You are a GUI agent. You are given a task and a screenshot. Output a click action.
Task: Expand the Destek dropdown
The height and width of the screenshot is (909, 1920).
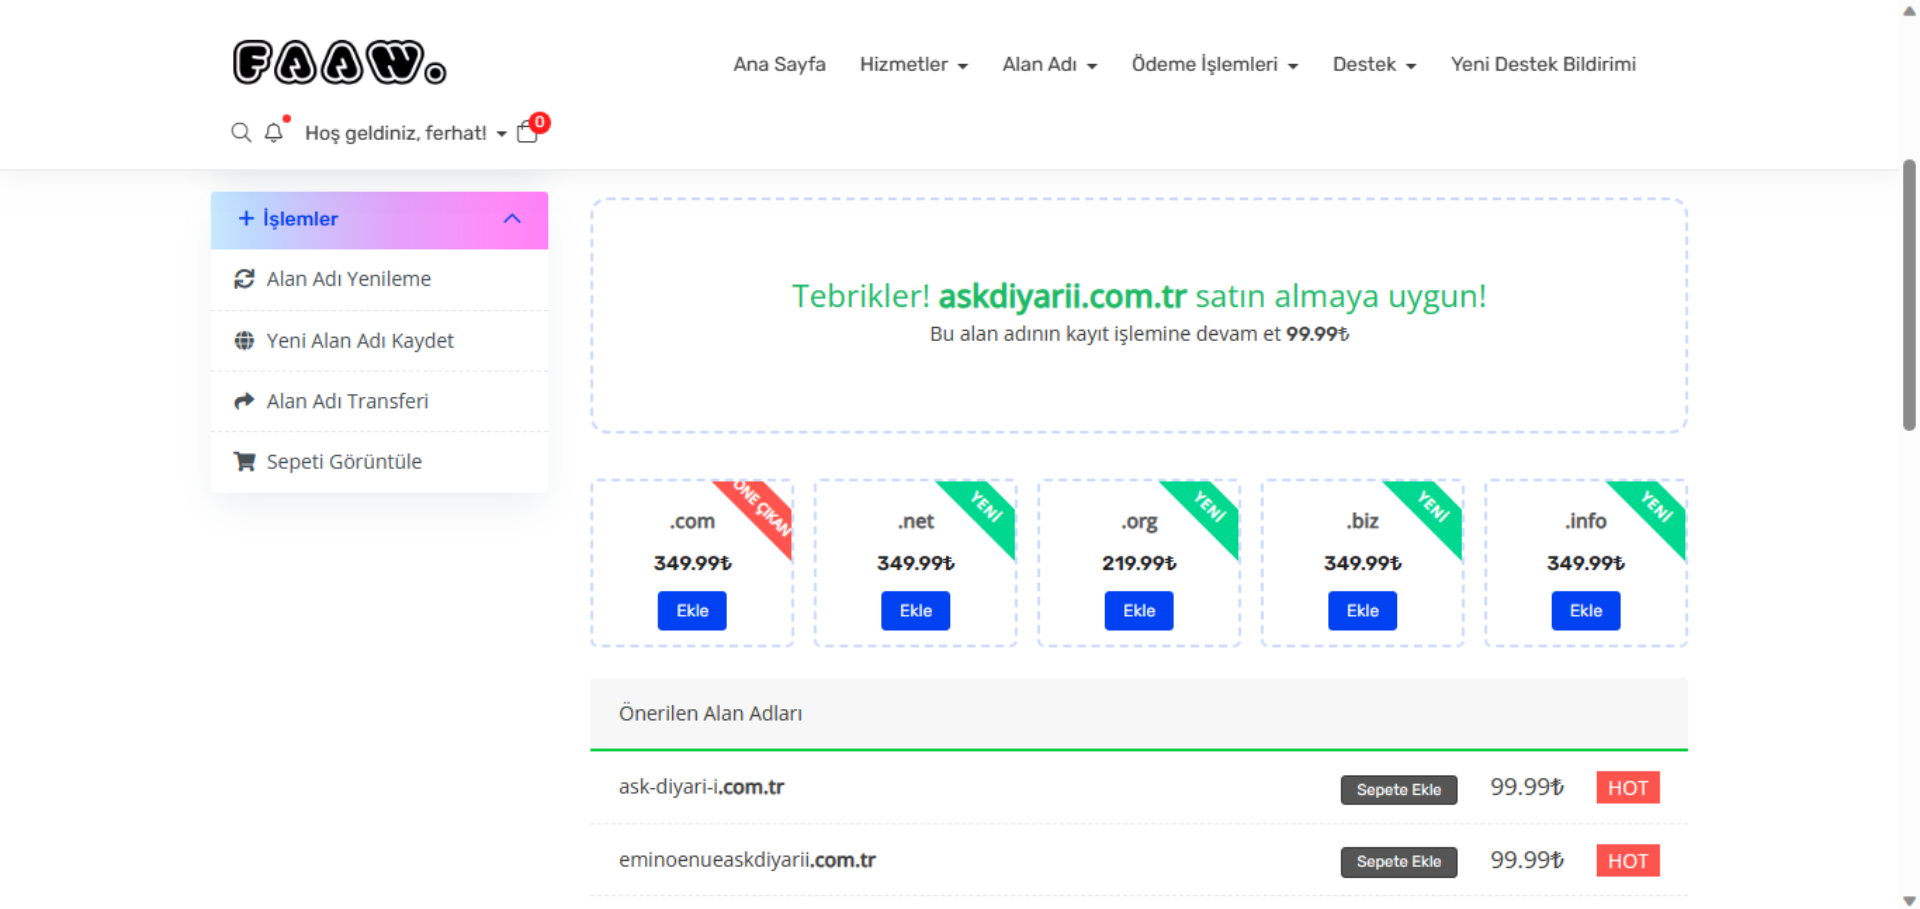[1374, 64]
